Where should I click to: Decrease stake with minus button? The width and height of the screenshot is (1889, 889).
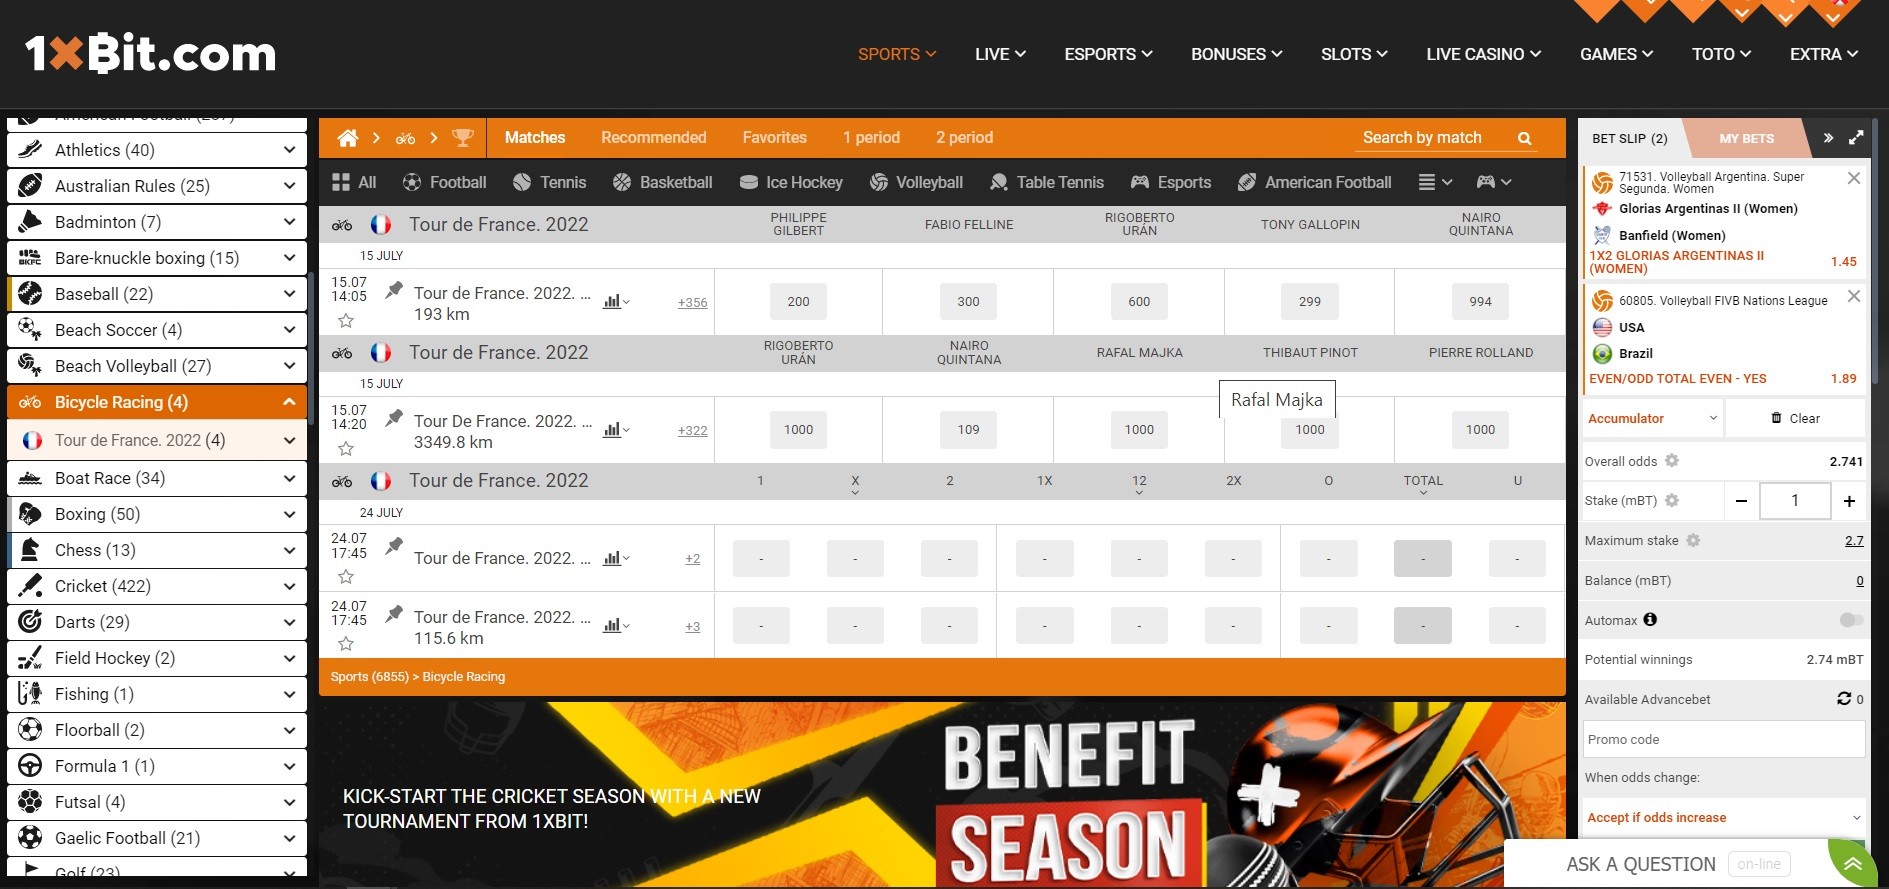(x=1741, y=501)
